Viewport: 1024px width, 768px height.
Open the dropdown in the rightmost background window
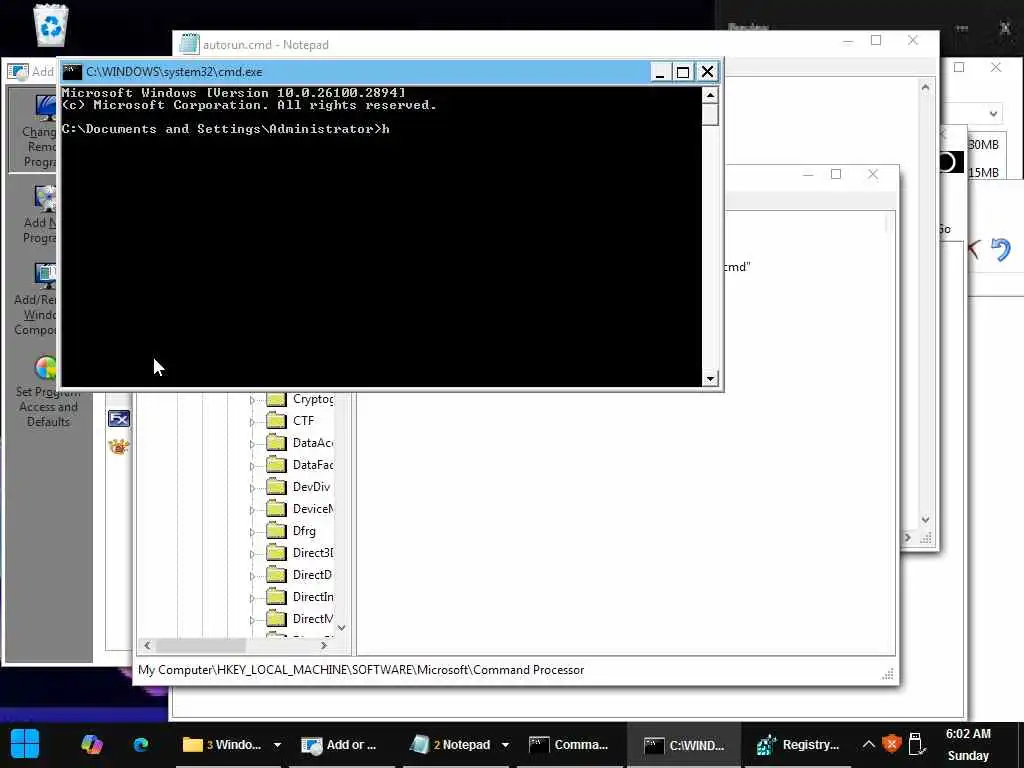pos(993,114)
